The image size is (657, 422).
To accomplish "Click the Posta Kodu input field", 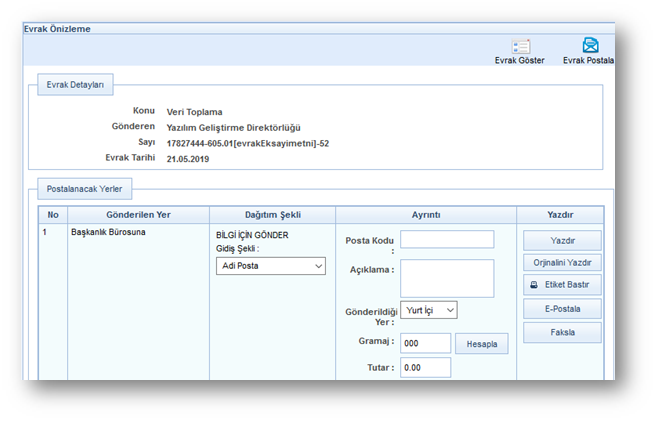I will point(447,239).
